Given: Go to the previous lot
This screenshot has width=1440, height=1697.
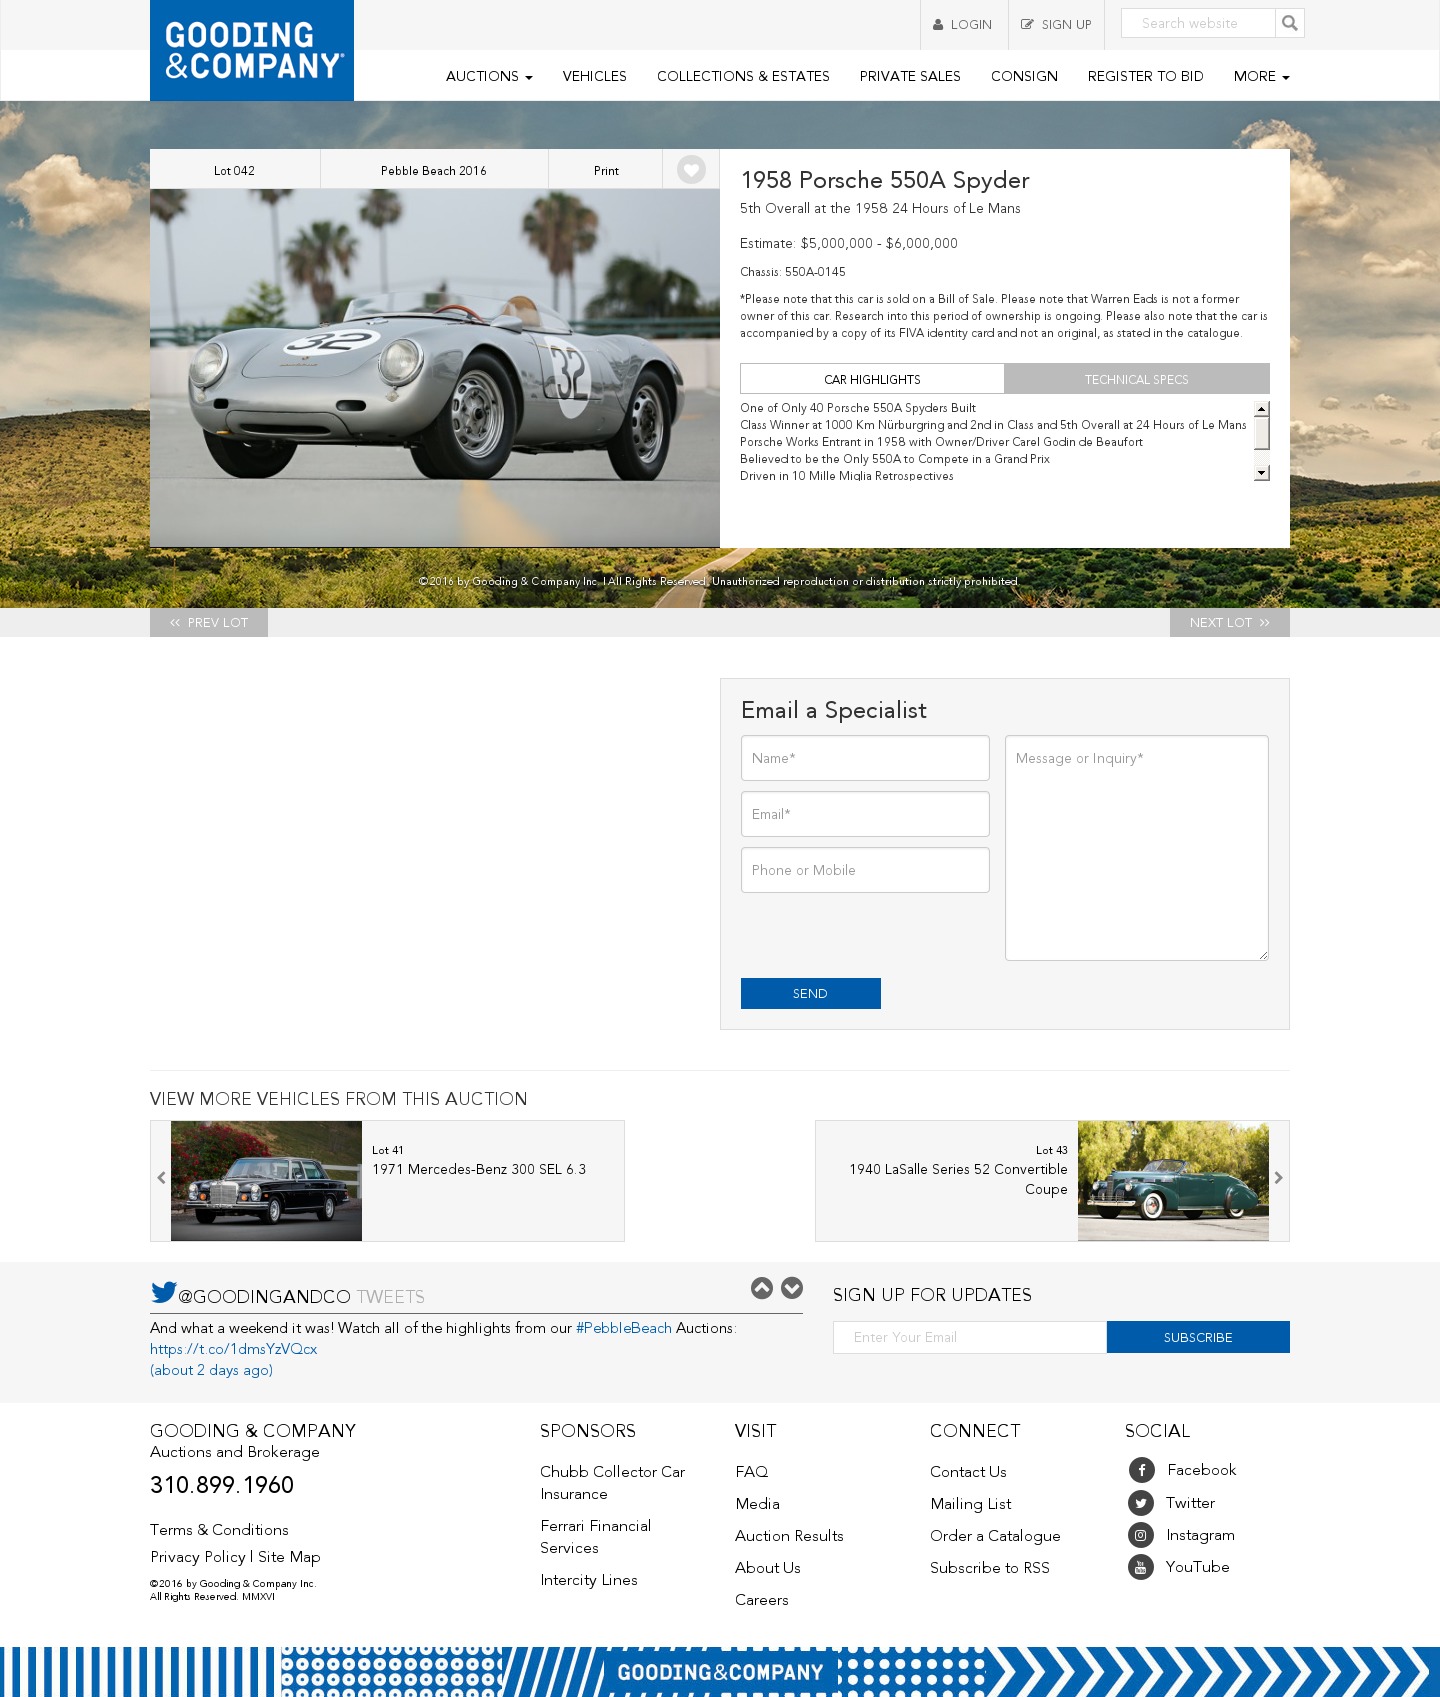Looking at the screenshot, I should tap(209, 622).
